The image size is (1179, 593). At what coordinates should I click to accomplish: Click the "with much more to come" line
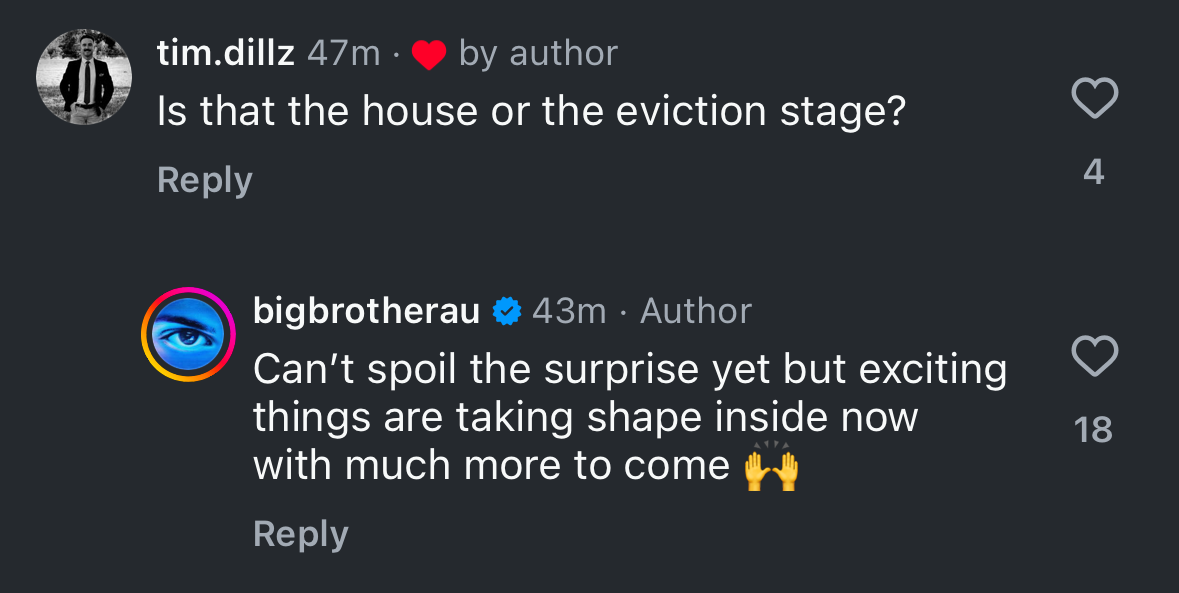[491, 466]
